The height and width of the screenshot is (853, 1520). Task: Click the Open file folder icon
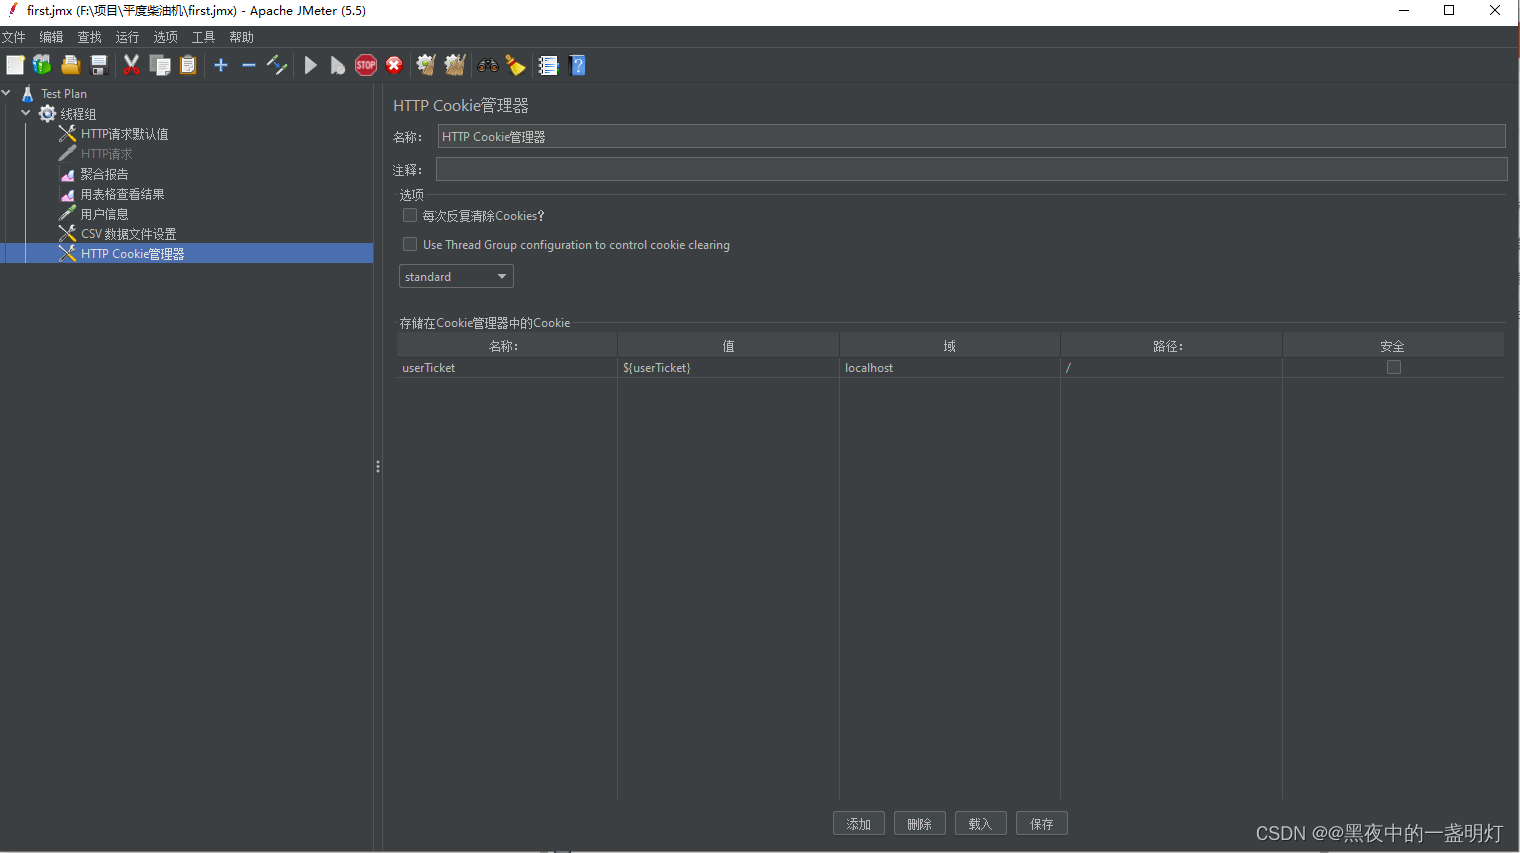pyautogui.click(x=70, y=65)
